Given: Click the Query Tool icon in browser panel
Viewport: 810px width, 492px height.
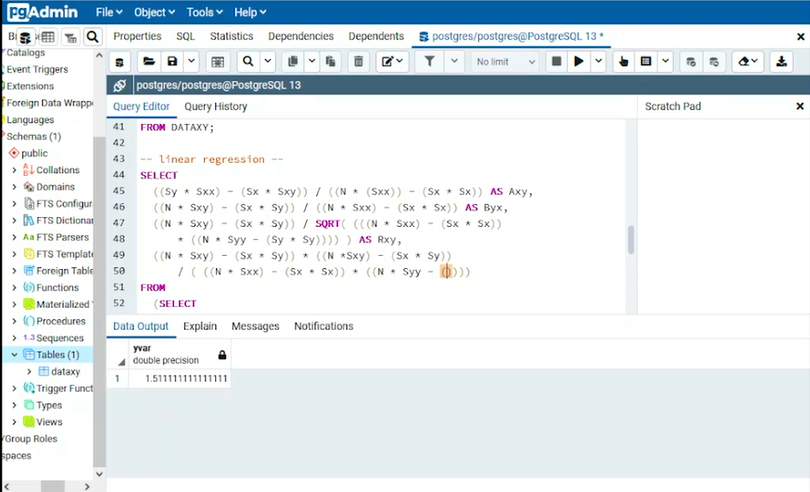Looking at the screenshot, I should (25, 37).
